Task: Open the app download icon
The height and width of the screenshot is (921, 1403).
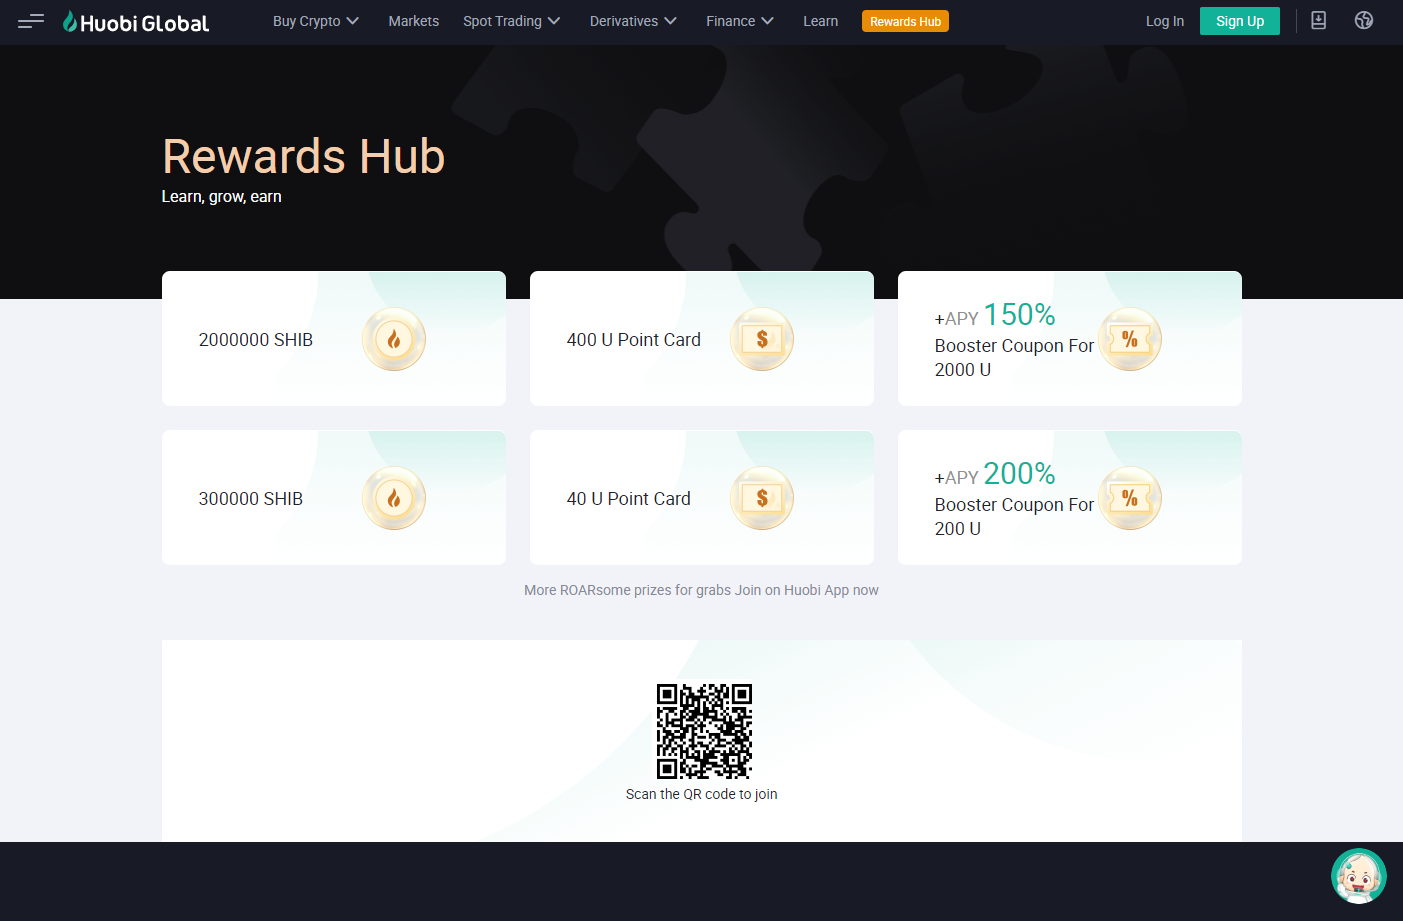Action: point(1319,20)
